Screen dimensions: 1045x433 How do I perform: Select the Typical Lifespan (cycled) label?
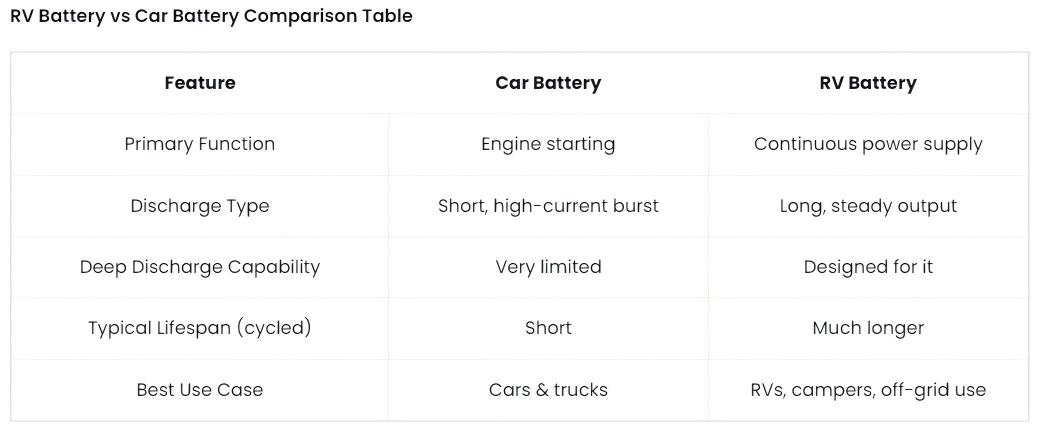[200, 328]
